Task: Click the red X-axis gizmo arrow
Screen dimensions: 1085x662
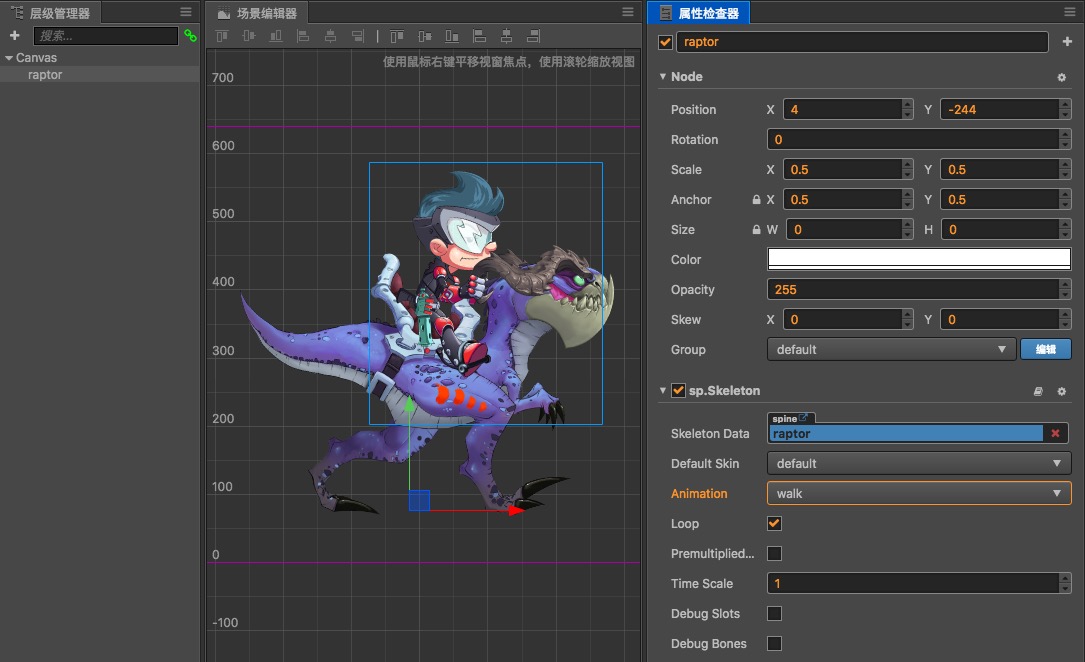Action: (516, 511)
